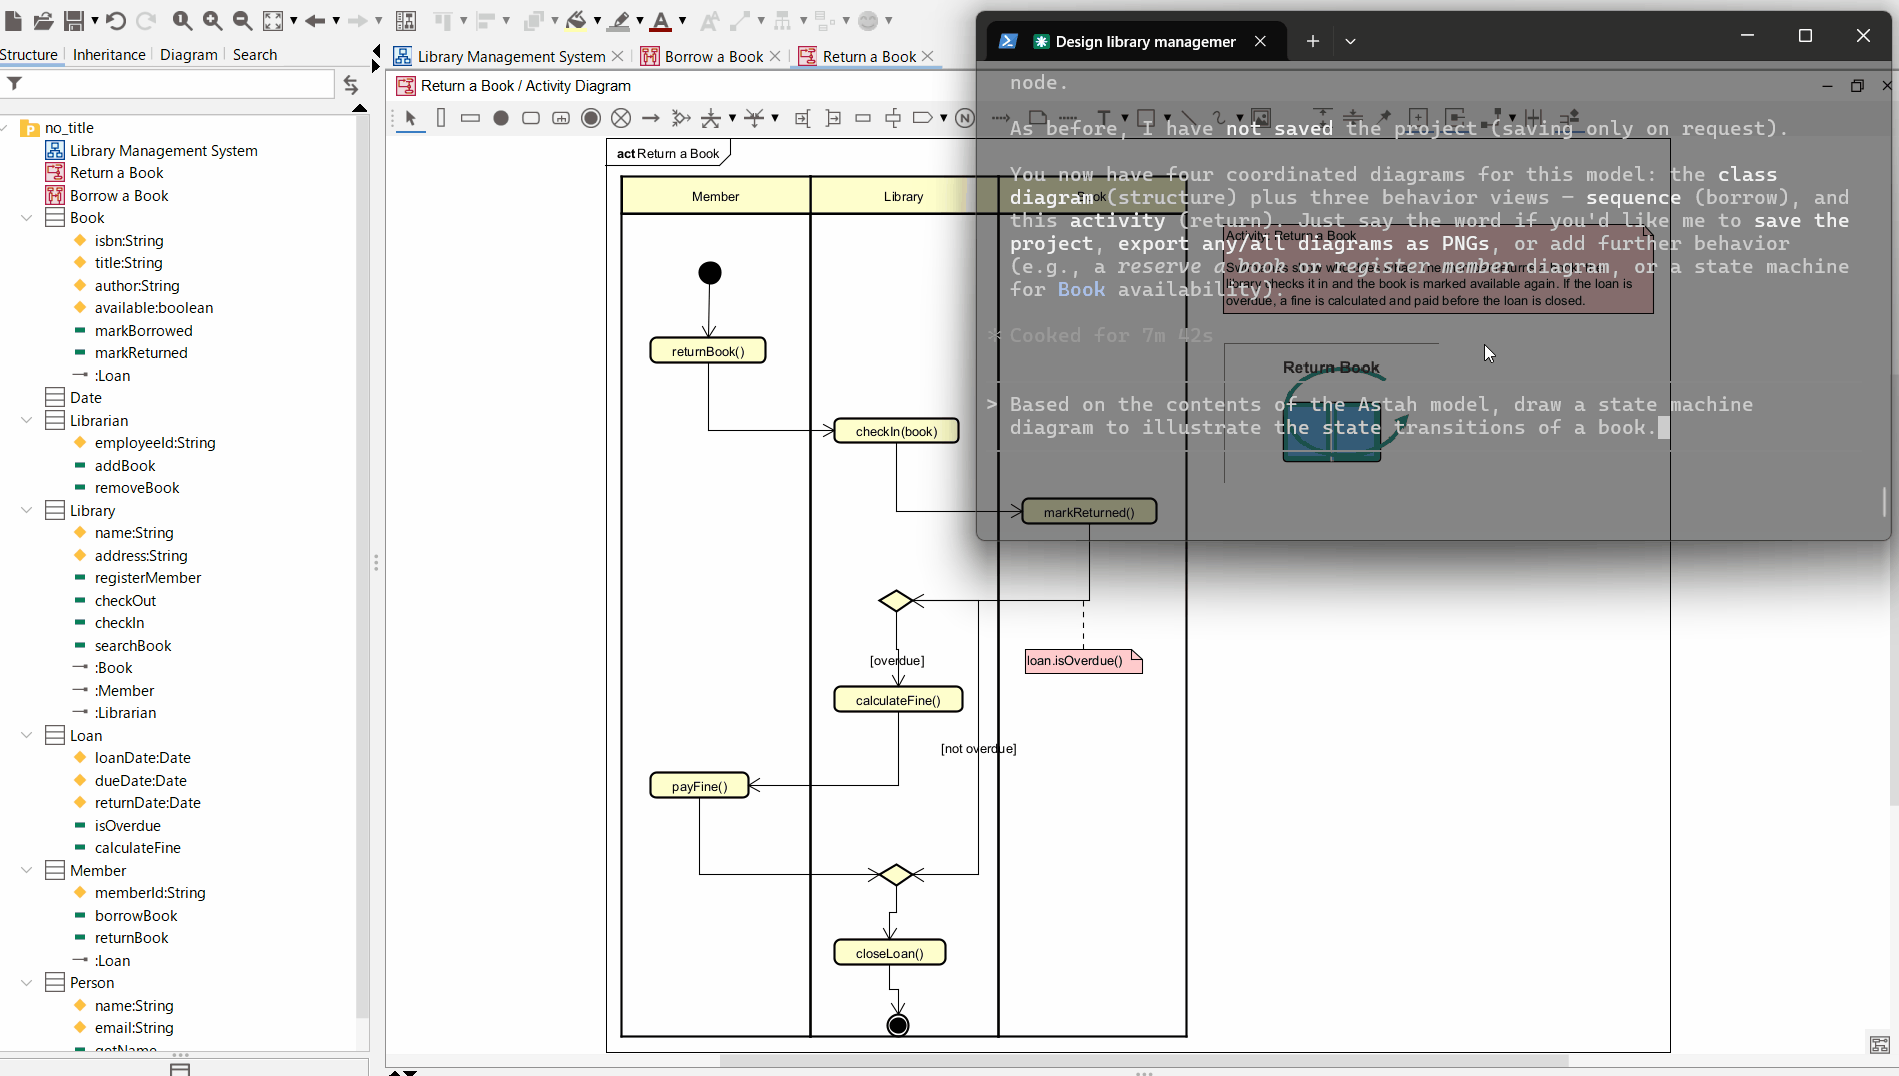Choose the Output Pin tool
The height and width of the screenshot is (1076, 1899).
833,118
